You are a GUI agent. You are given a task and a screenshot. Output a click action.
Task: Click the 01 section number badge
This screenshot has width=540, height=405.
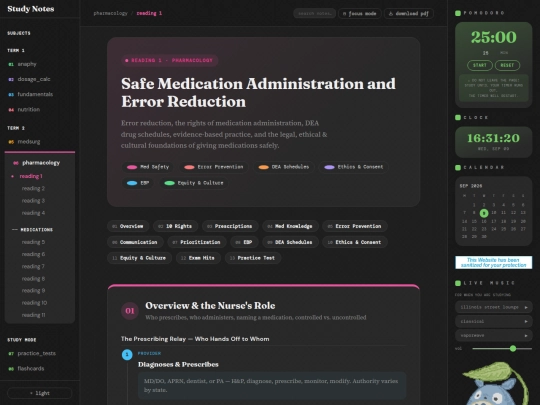point(130,311)
